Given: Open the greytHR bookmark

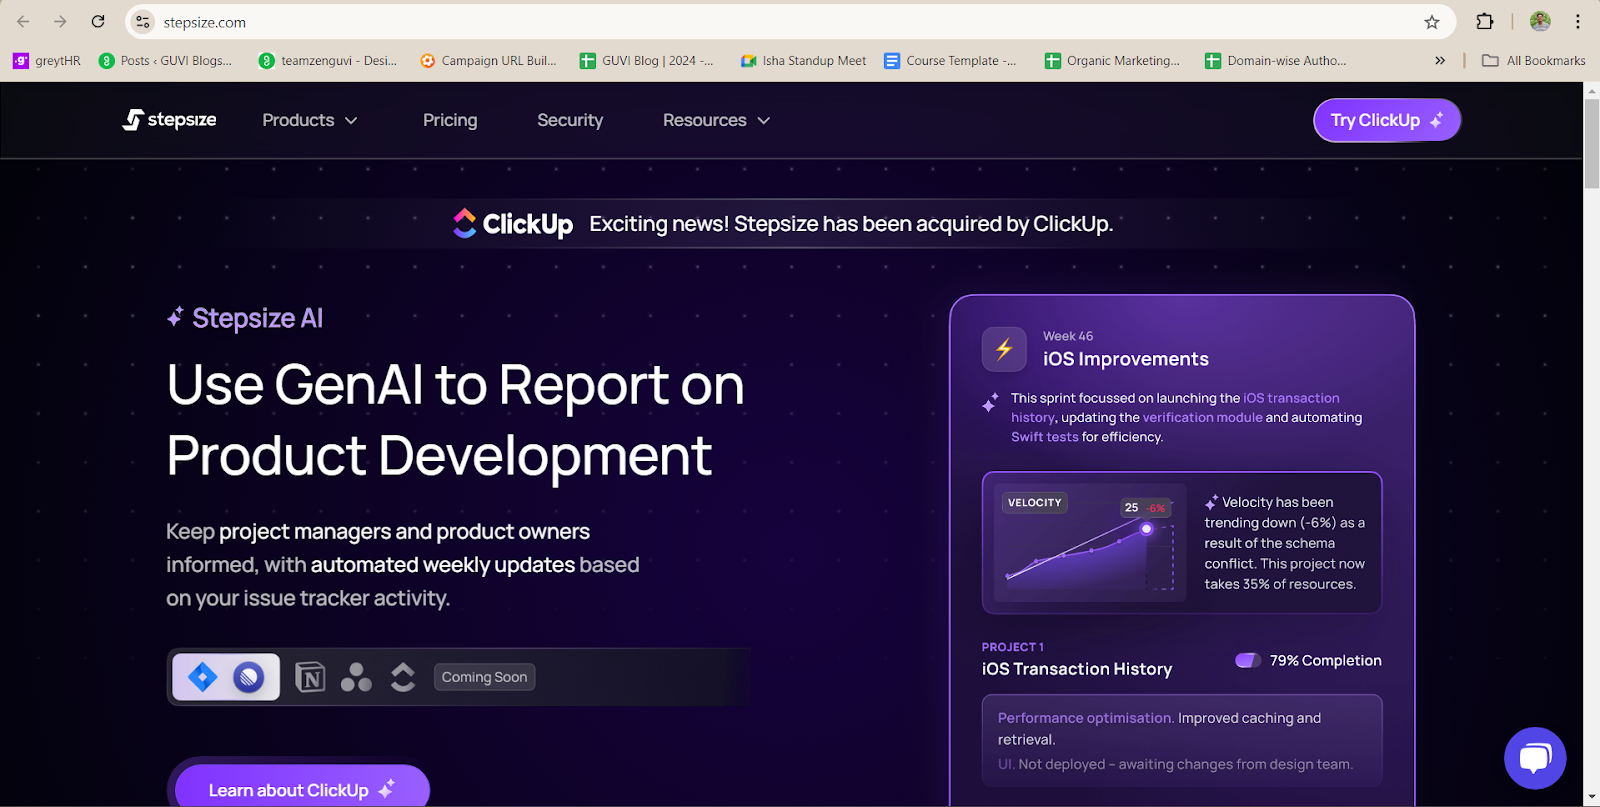Looking at the screenshot, I should (x=47, y=61).
